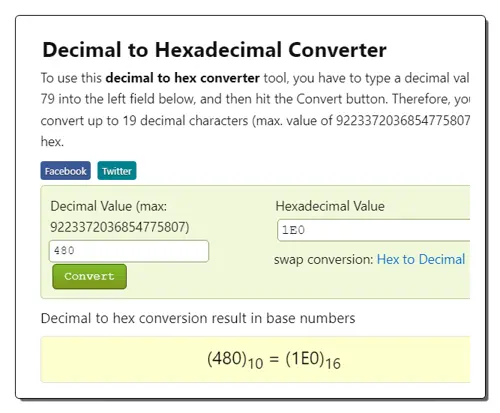Image resolution: width=500 pixels, height=413 pixels.
Task: Click the word 'hex.' ending the intro paragraph
Action: coord(52,142)
